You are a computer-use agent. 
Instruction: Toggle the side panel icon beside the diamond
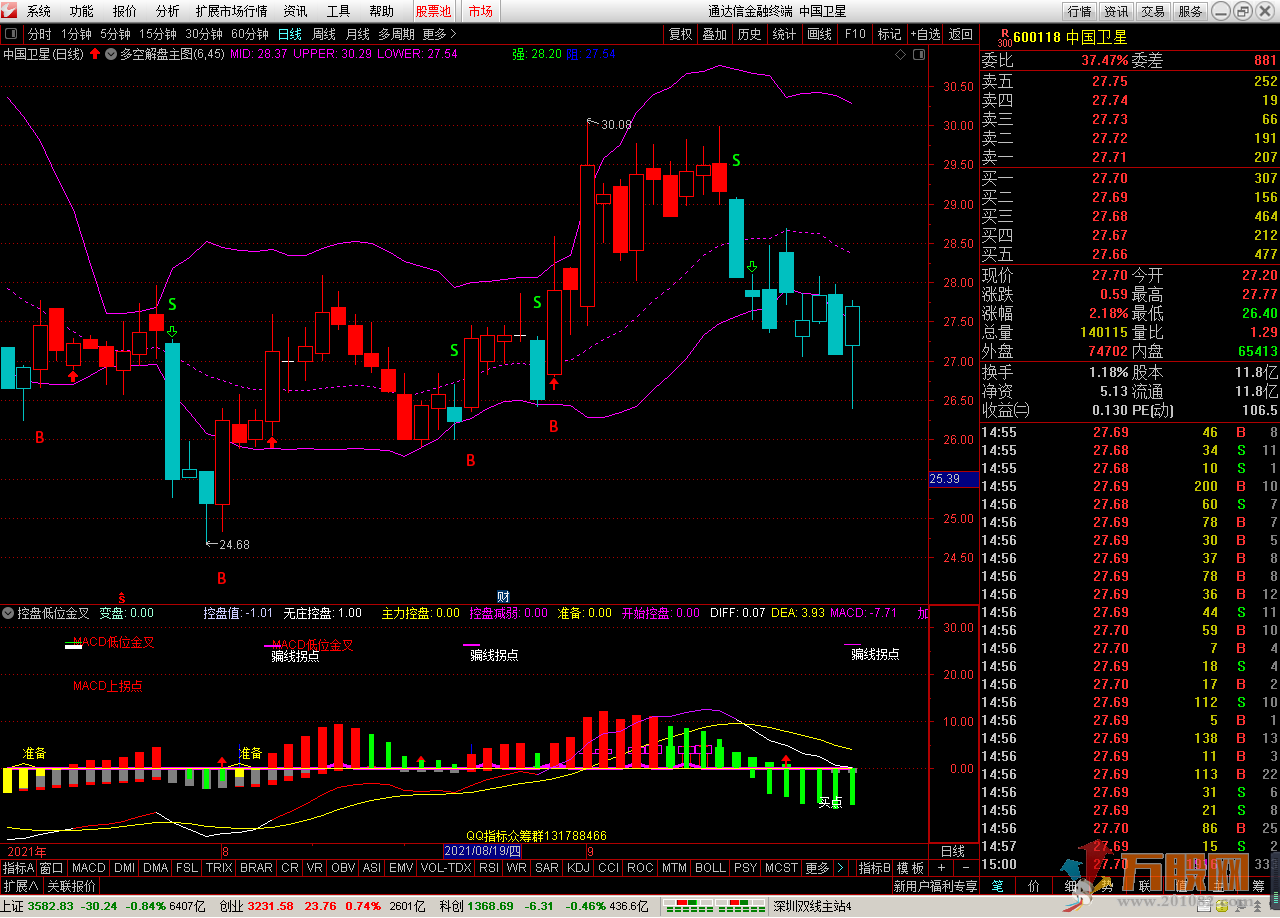[x=918, y=54]
